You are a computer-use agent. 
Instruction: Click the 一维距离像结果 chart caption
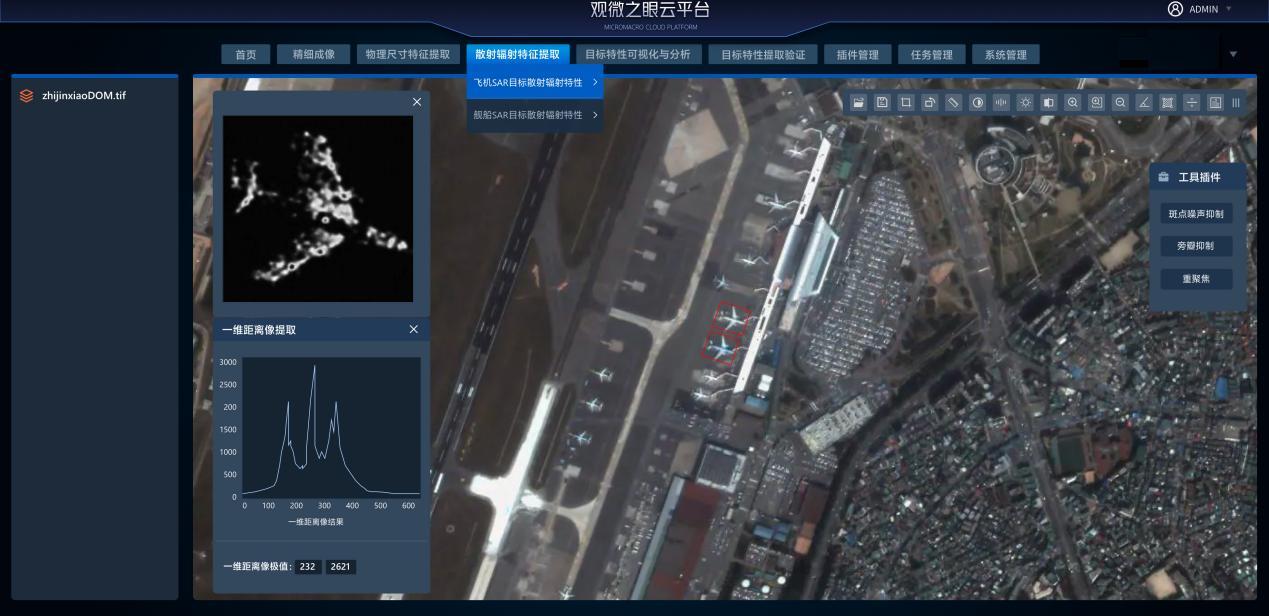point(316,522)
